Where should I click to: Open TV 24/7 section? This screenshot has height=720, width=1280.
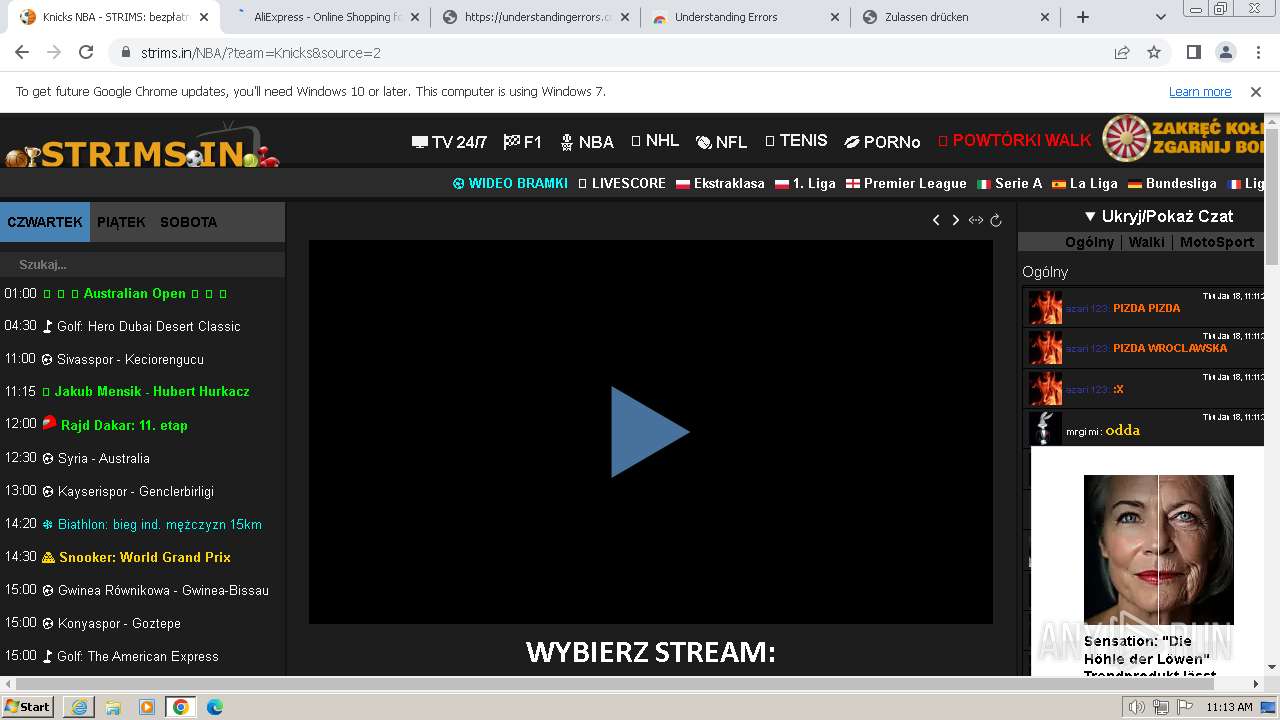pos(449,142)
